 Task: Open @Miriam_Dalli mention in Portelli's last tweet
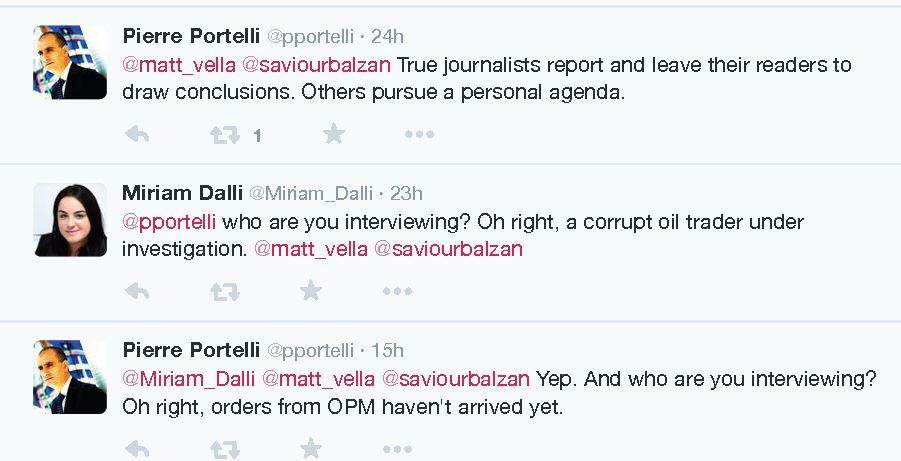(188, 379)
